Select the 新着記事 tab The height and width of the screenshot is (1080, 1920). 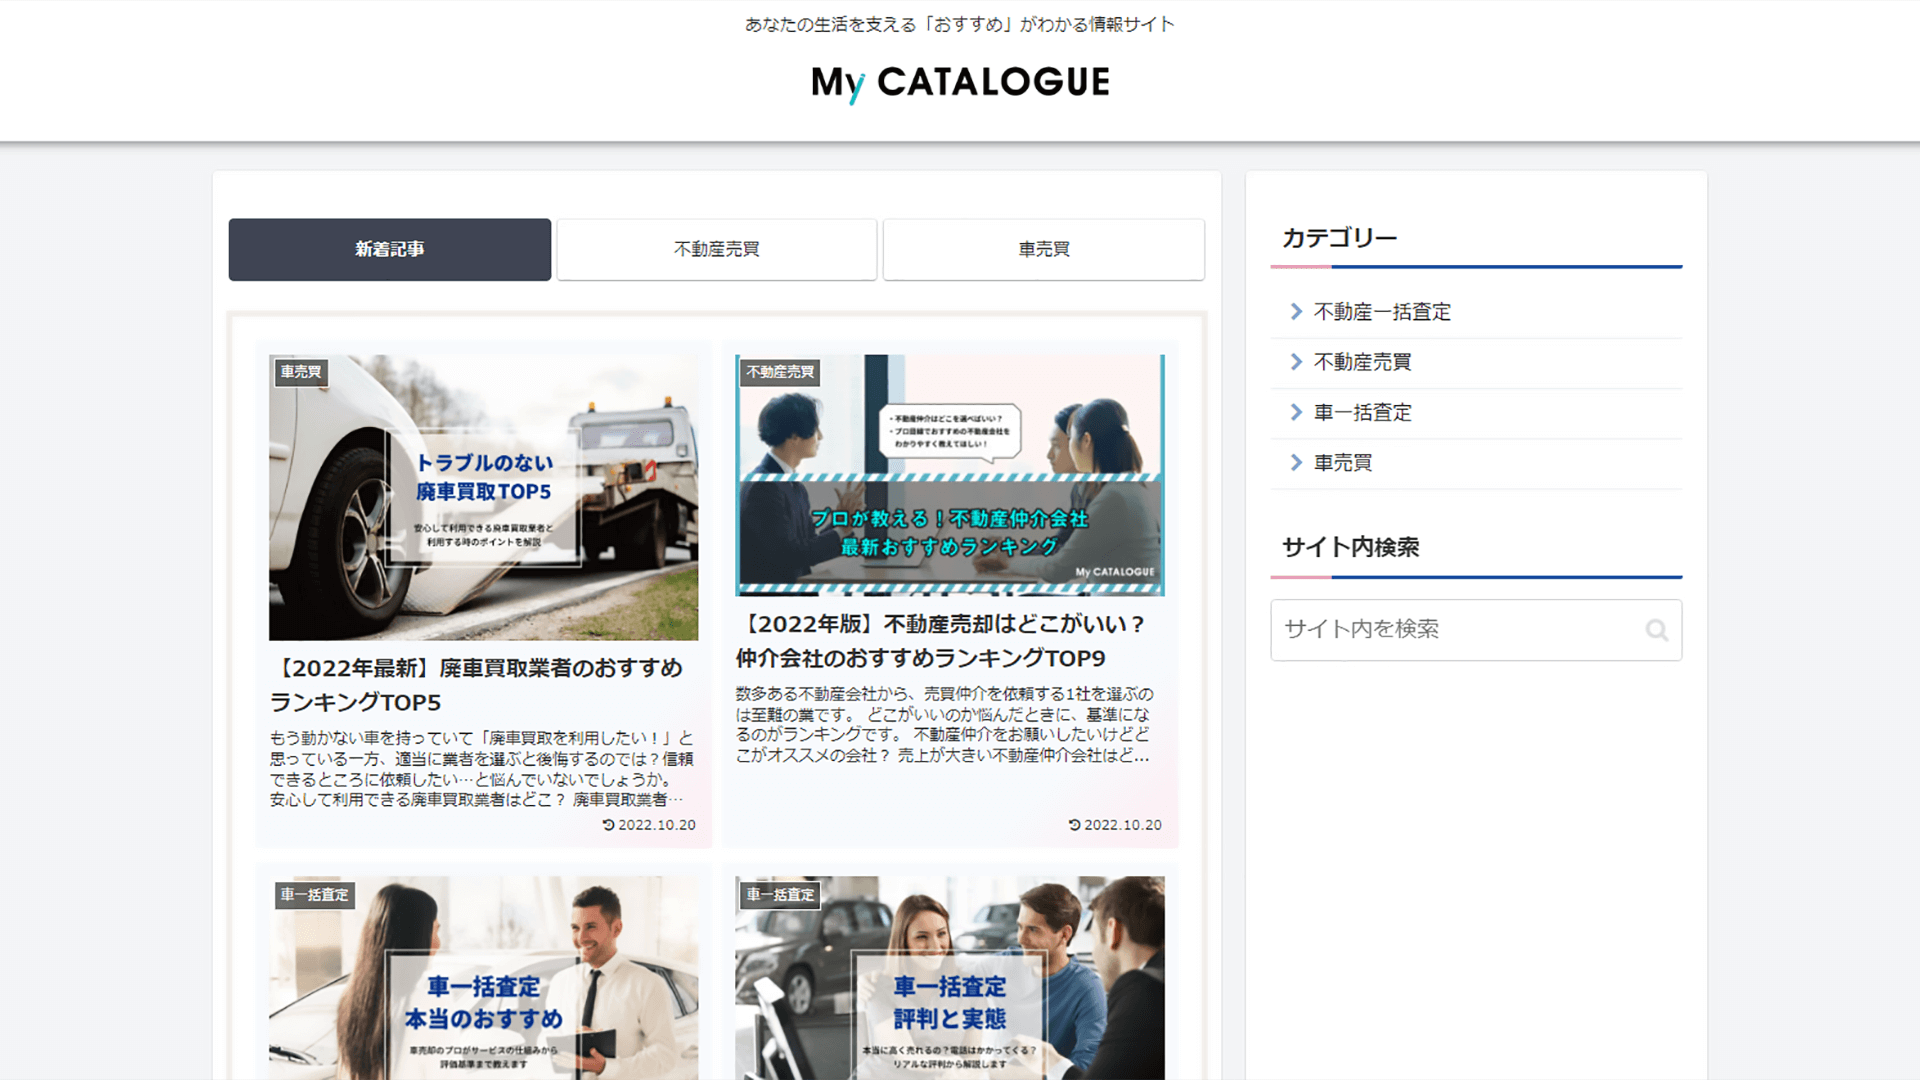[x=390, y=249]
